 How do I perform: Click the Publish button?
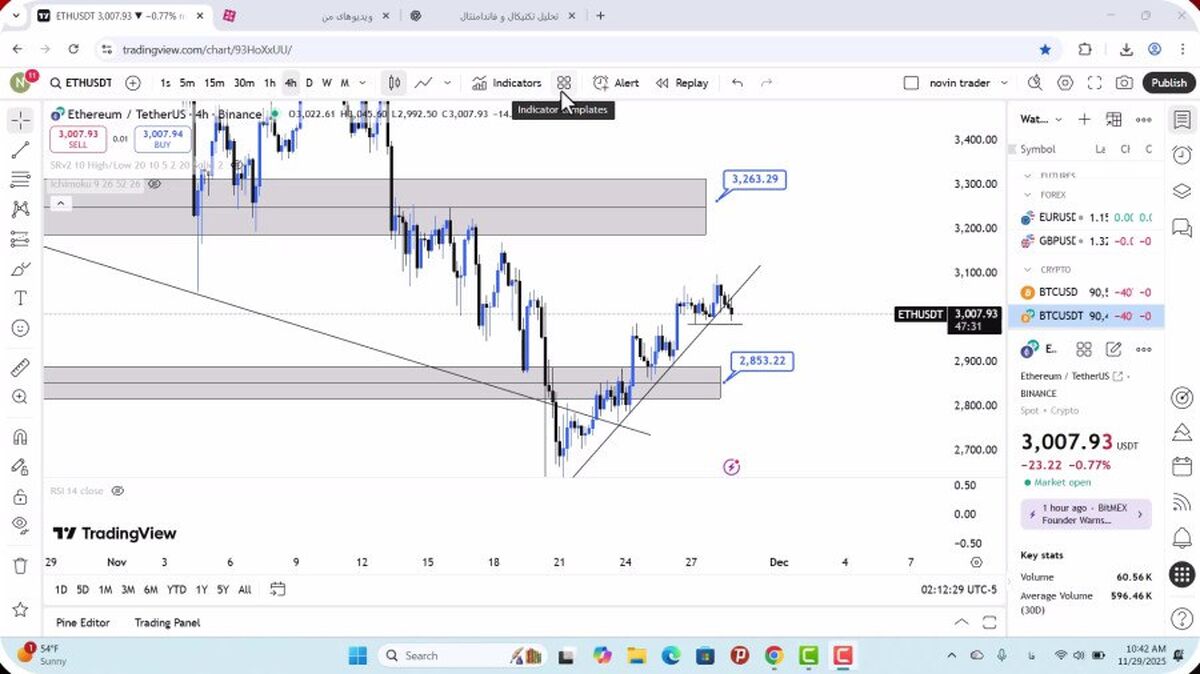coord(1168,83)
